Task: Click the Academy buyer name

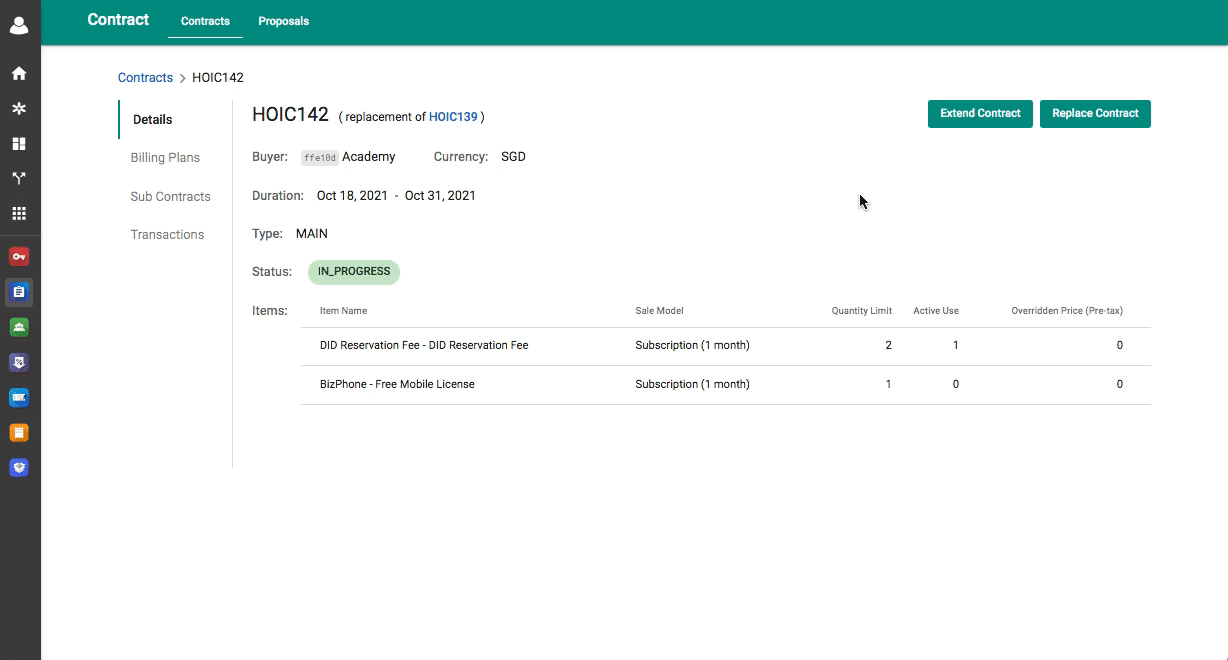Action: click(369, 157)
